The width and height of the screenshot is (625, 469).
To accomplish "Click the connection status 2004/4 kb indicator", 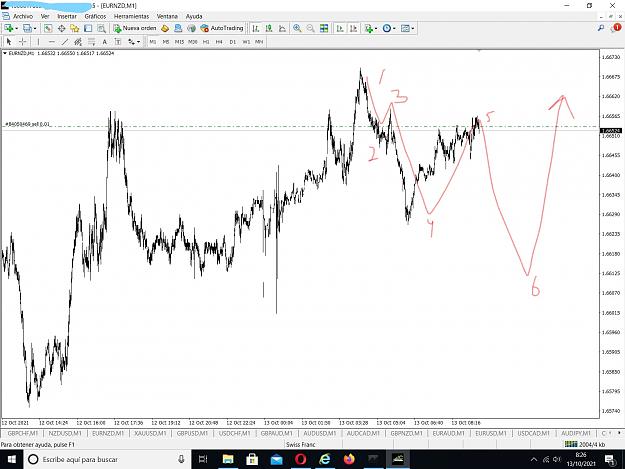I will click(x=584, y=444).
